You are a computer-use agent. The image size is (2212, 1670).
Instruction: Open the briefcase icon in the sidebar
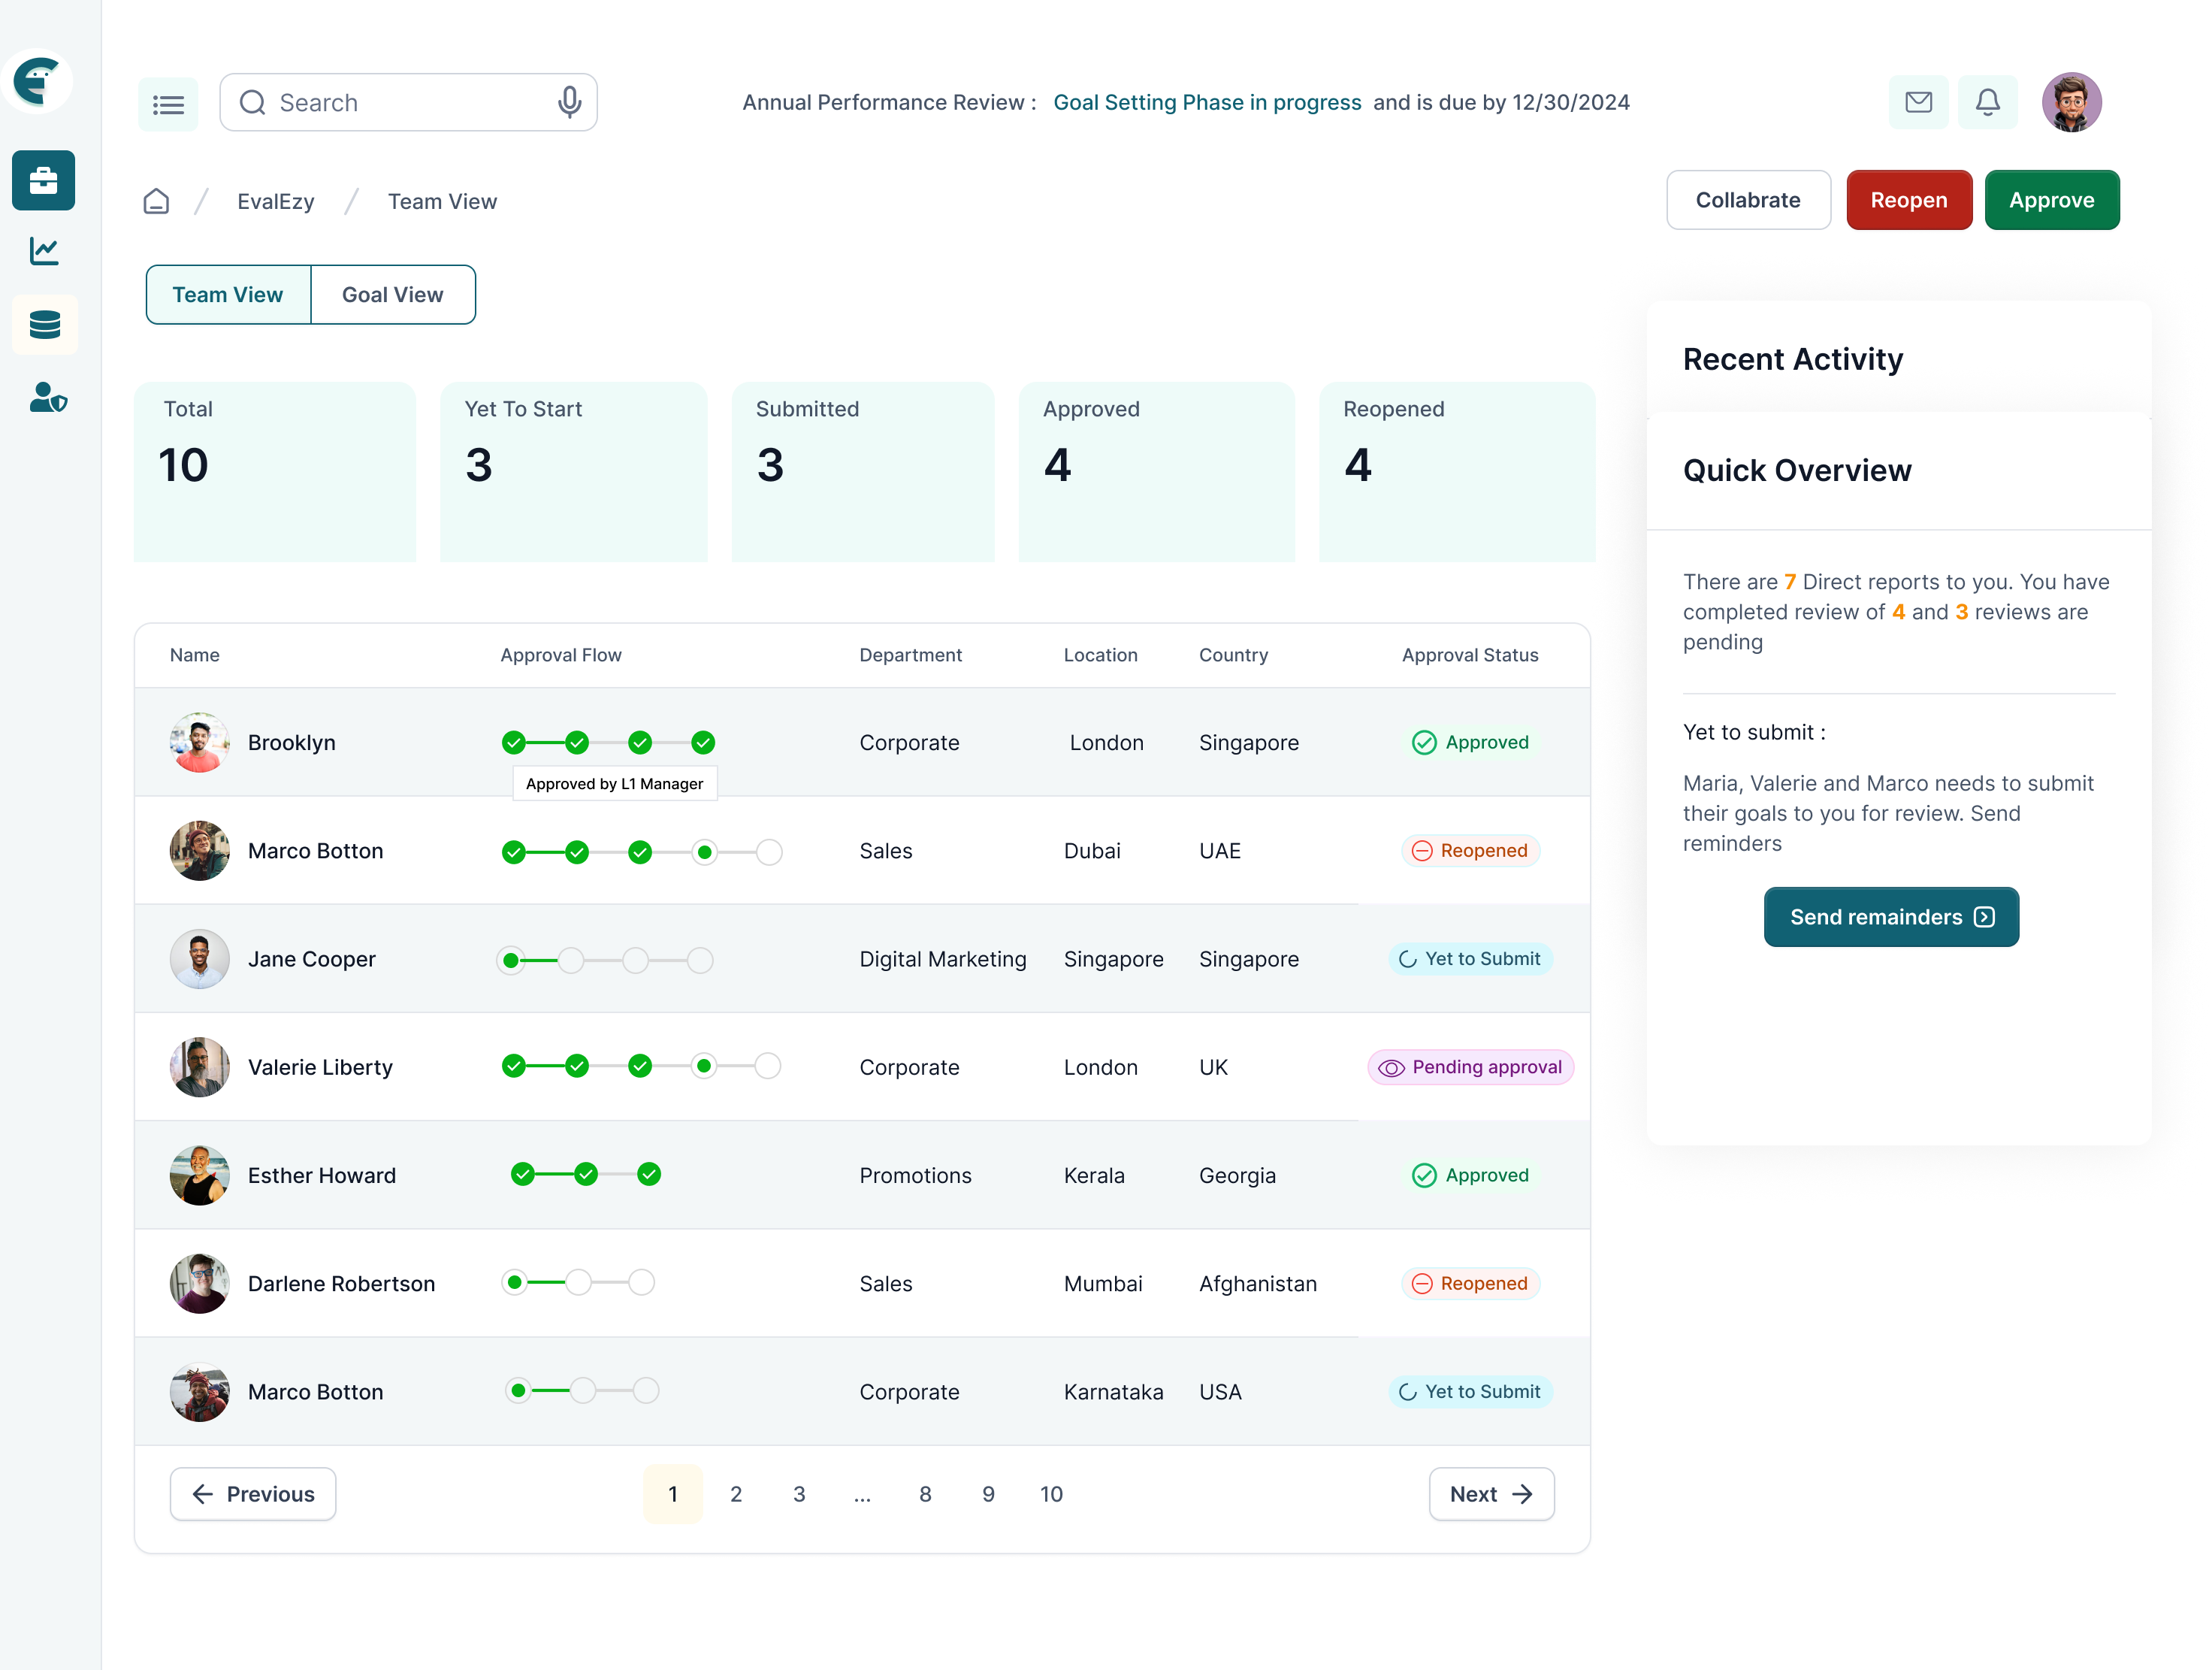pos(43,180)
